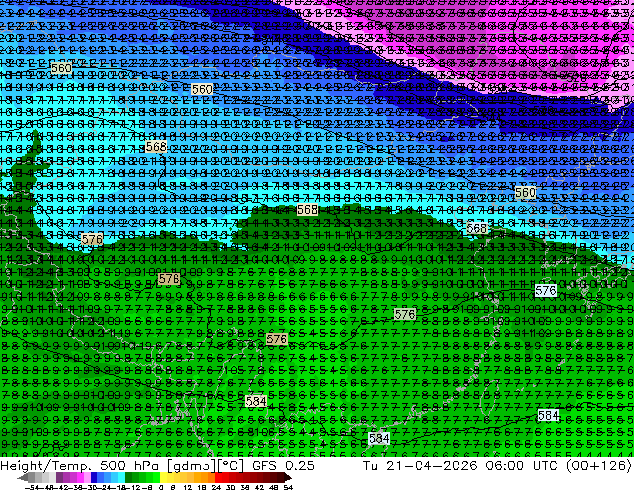Click the '06:00 UTC' time label

pos(524,466)
